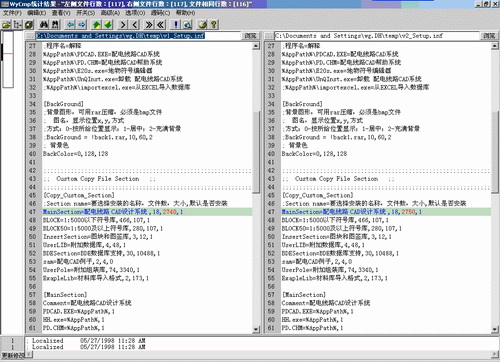Viewport: 500px width, 362px height.
Task: Click the green up arrow icon
Action: point(97,25)
